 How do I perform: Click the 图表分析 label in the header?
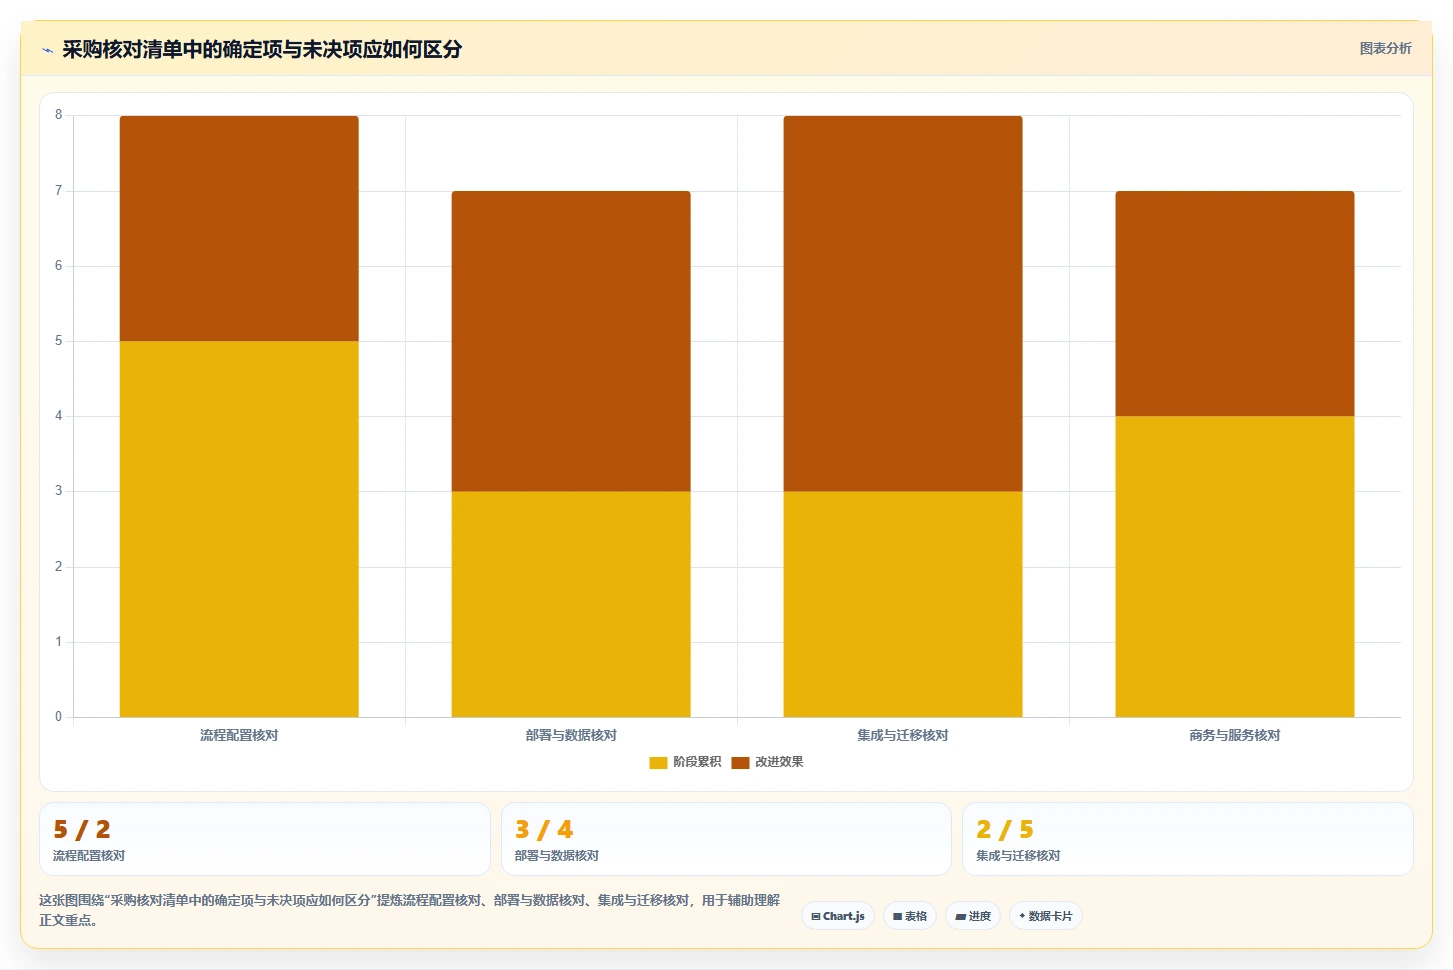point(1385,48)
